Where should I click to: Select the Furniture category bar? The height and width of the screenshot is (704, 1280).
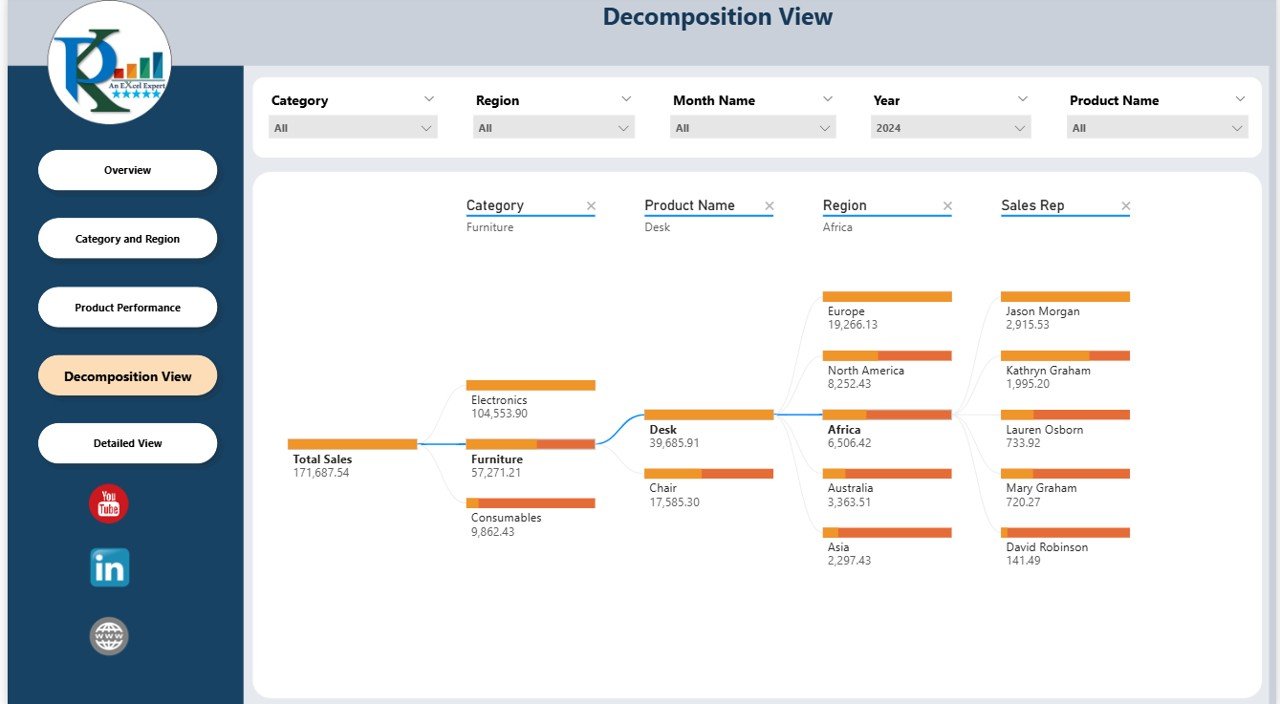pyautogui.click(x=530, y=444)
